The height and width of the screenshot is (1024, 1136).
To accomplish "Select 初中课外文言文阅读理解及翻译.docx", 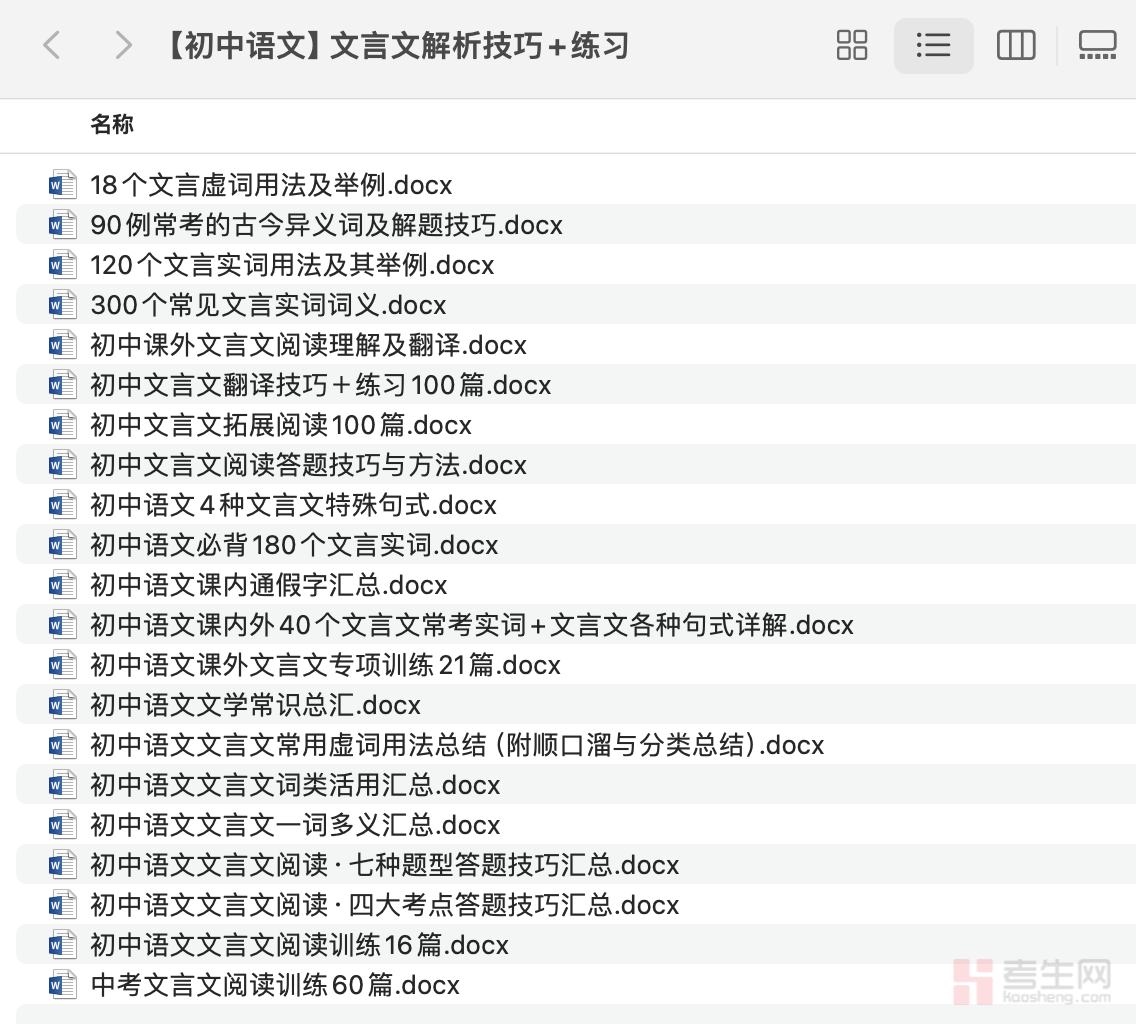I will coord(308,345).
